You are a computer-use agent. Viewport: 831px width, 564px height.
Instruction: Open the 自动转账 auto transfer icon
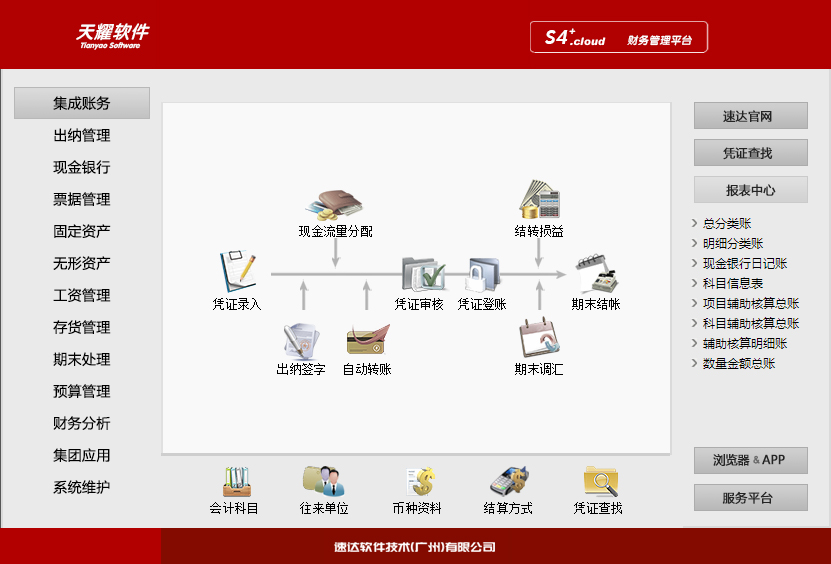[367, 340]
